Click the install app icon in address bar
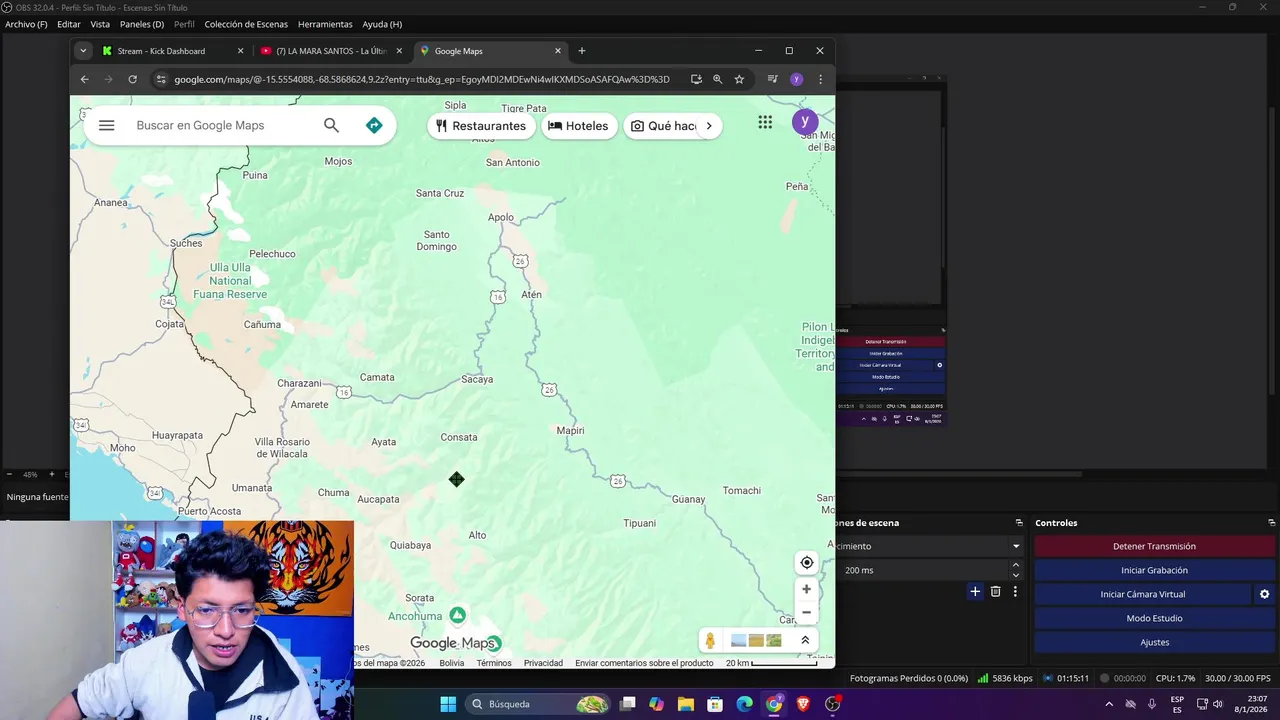Viewport: 1280px width, 720px height. tap(696, 79)
